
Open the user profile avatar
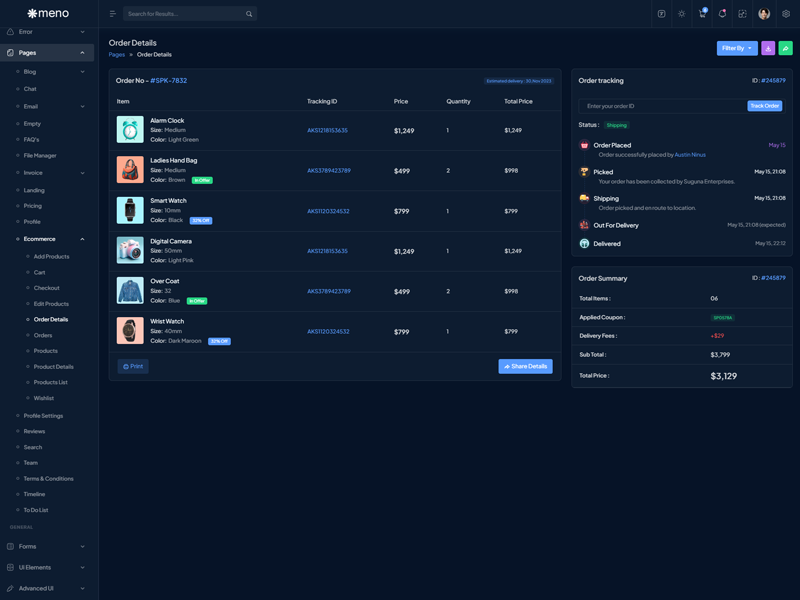click(764, 14)
